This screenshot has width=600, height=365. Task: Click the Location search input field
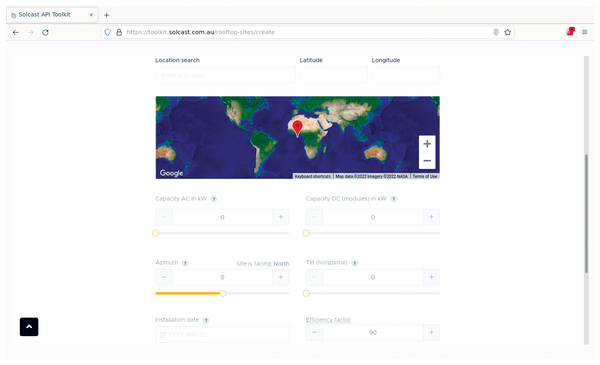pyautogui.click(x=225, y=75)
